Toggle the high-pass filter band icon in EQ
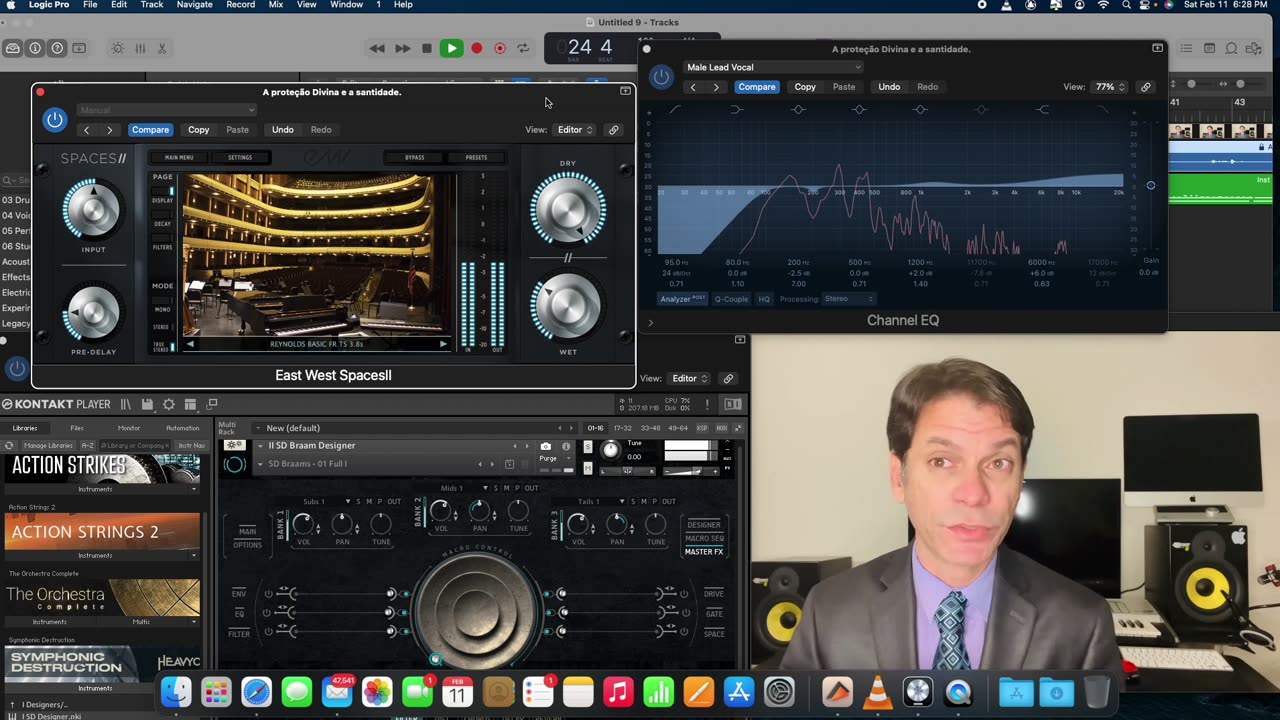 676,109
